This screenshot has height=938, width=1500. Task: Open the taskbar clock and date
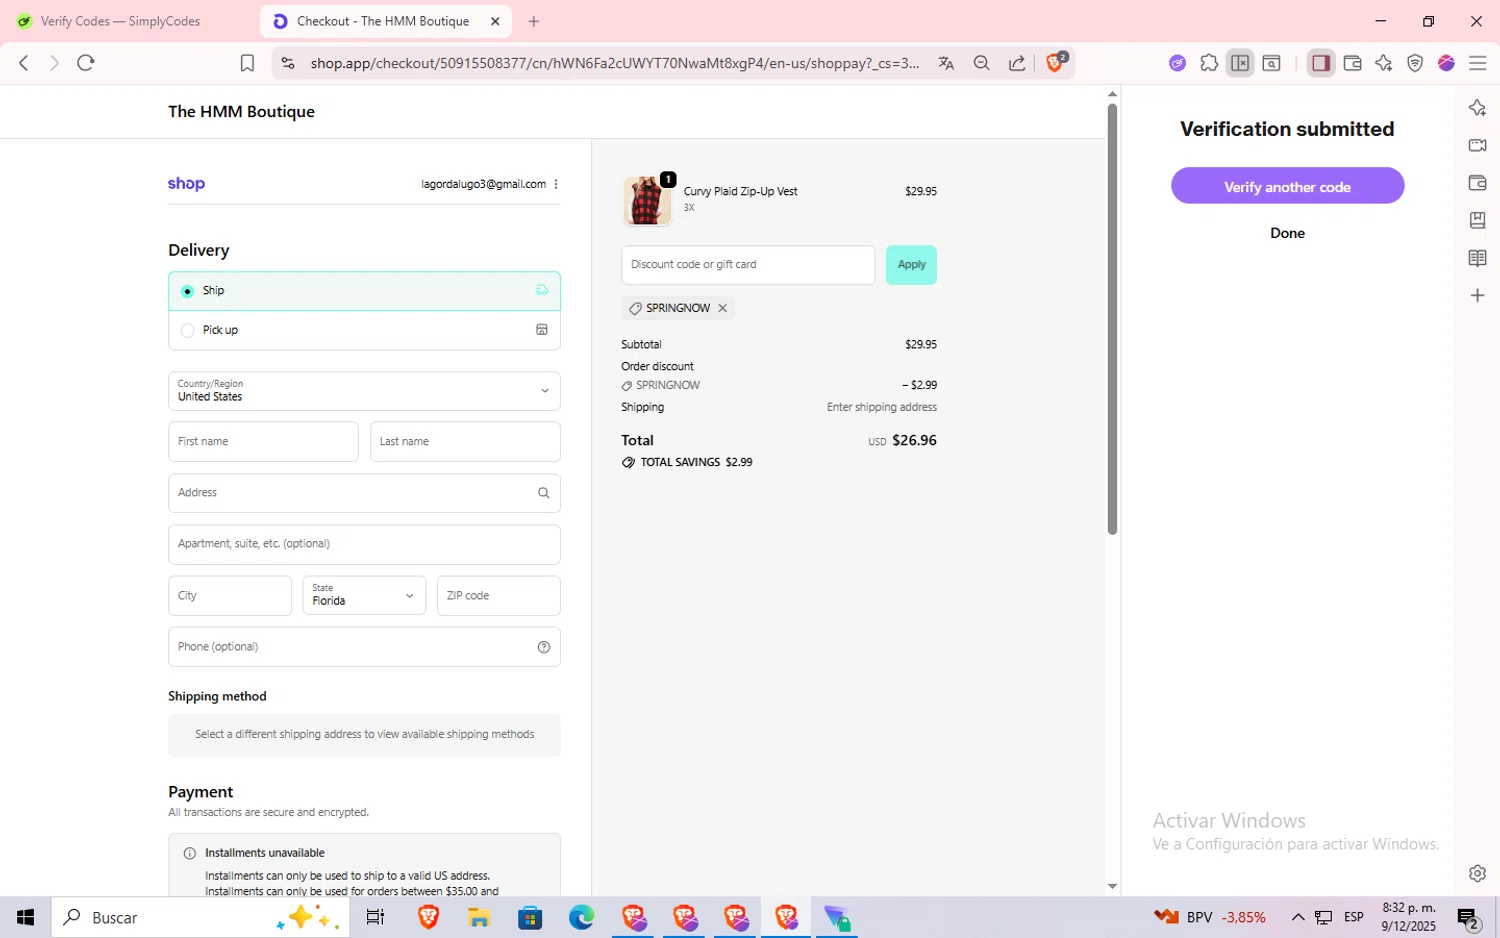1408,917
